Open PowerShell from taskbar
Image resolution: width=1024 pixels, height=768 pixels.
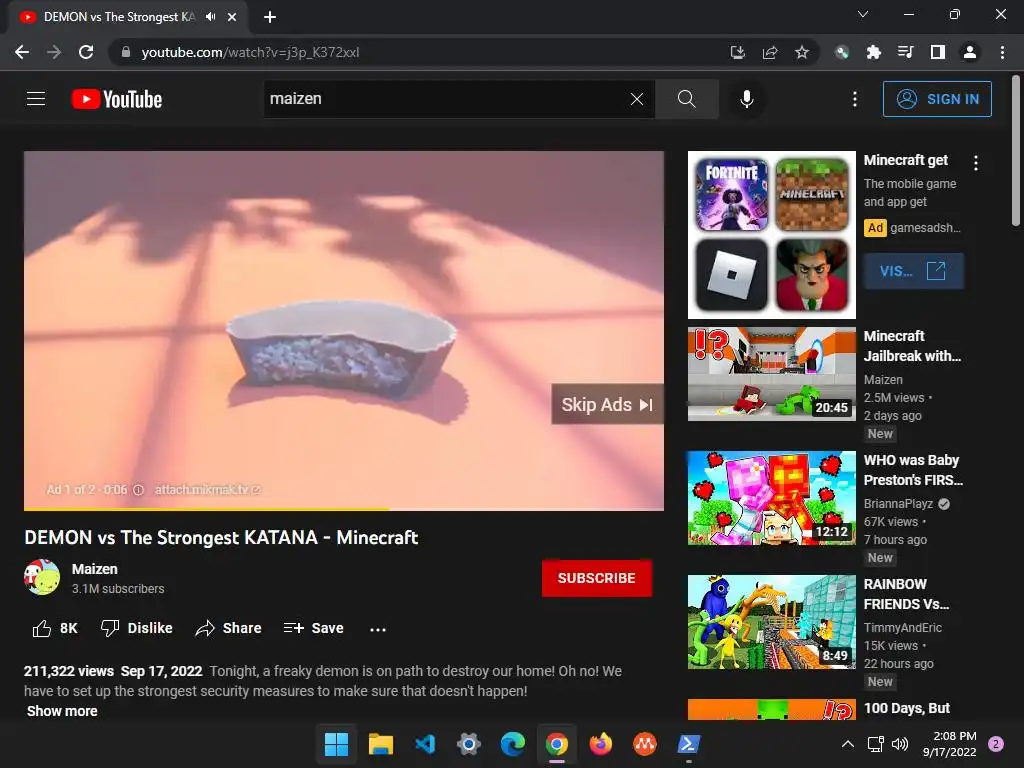coord(688,744)
